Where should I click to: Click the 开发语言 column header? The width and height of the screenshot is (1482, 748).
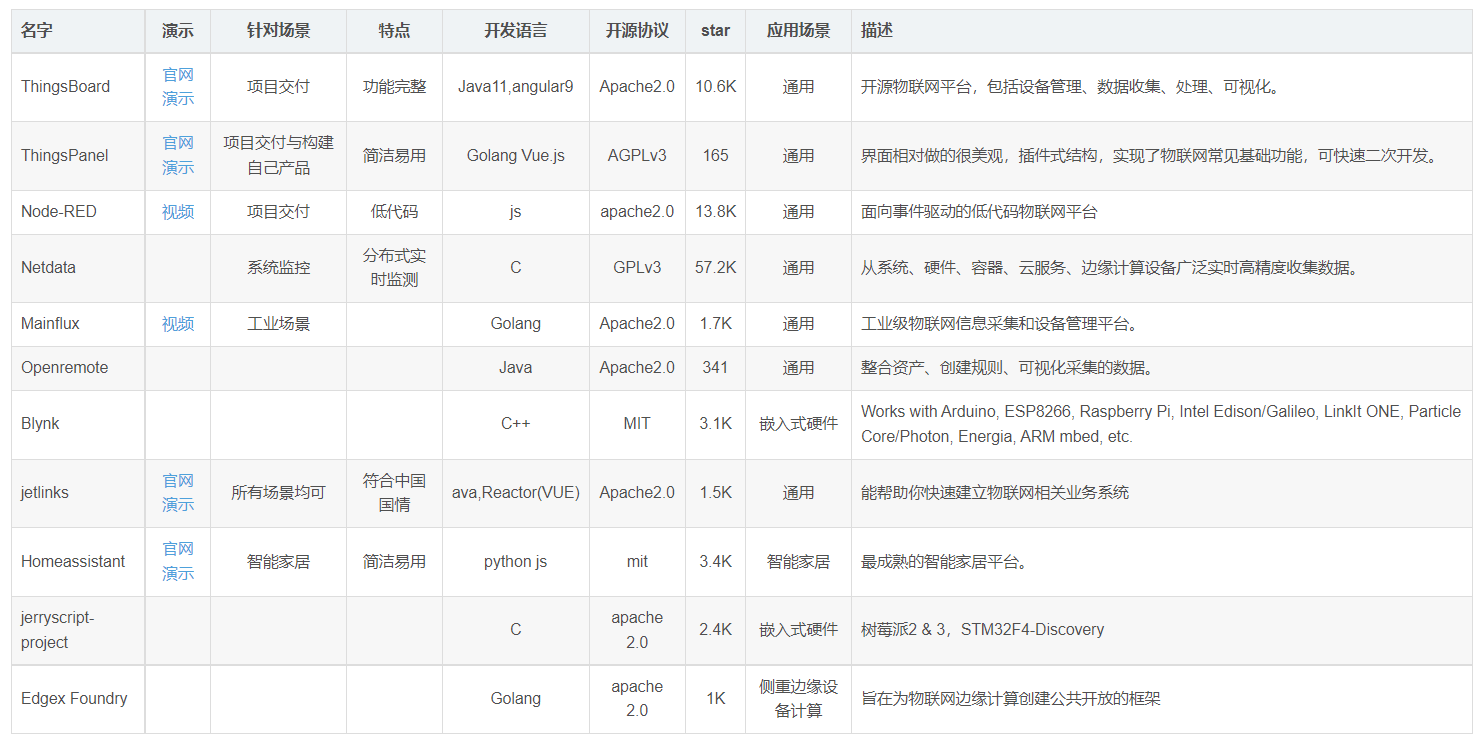(x=516, y=31)
